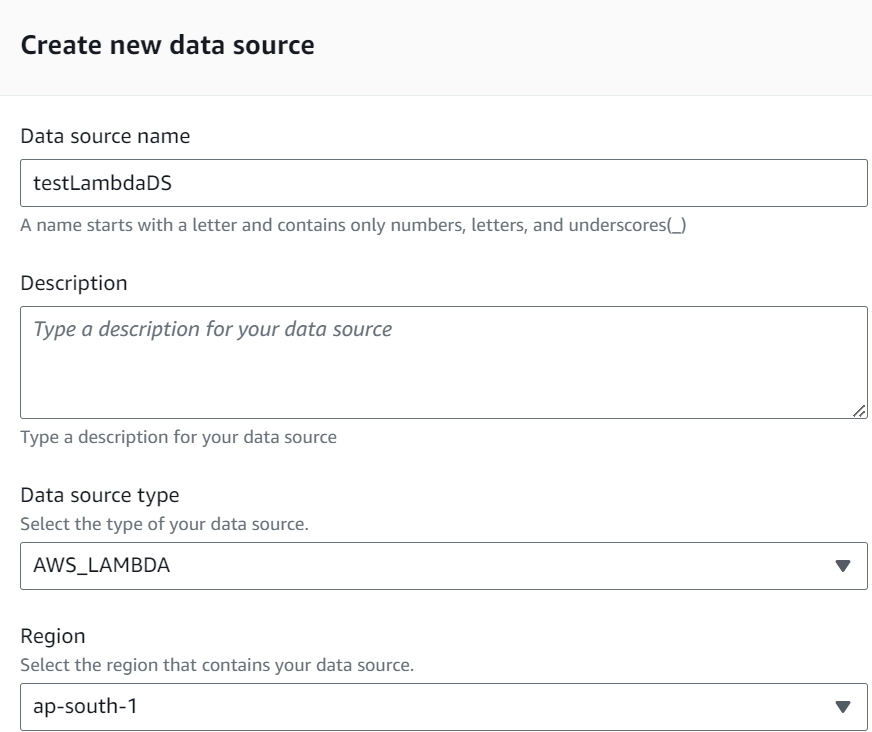Image resolution: width=872 pixels, height=732 pixels.
Task: Click the "Data source name" field label
Action: [x=105, y=136]
